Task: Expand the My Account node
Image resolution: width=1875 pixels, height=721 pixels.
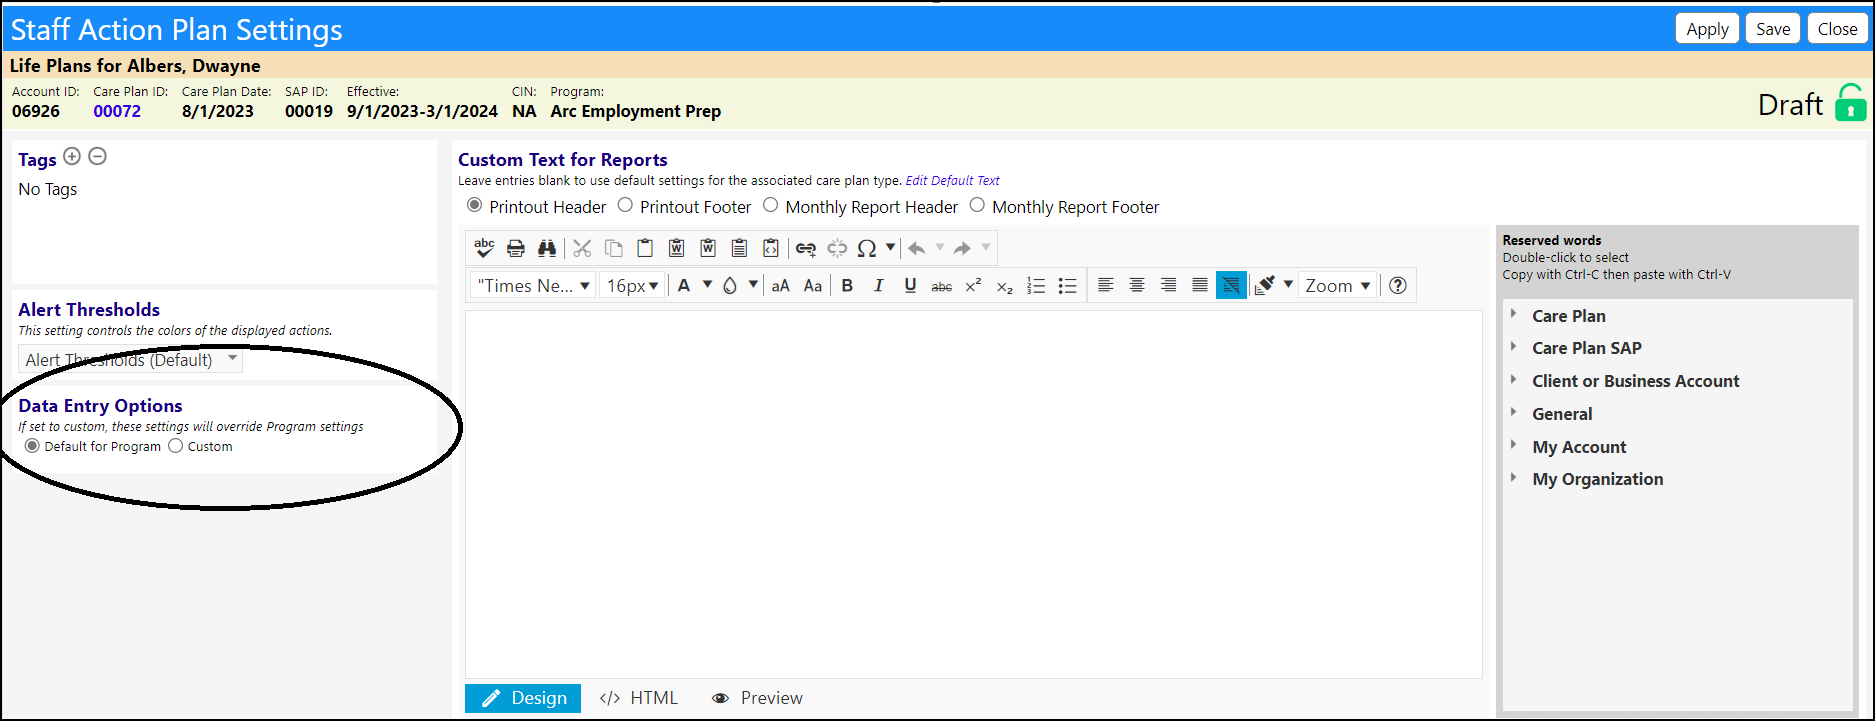Action: pos(1514,445)
